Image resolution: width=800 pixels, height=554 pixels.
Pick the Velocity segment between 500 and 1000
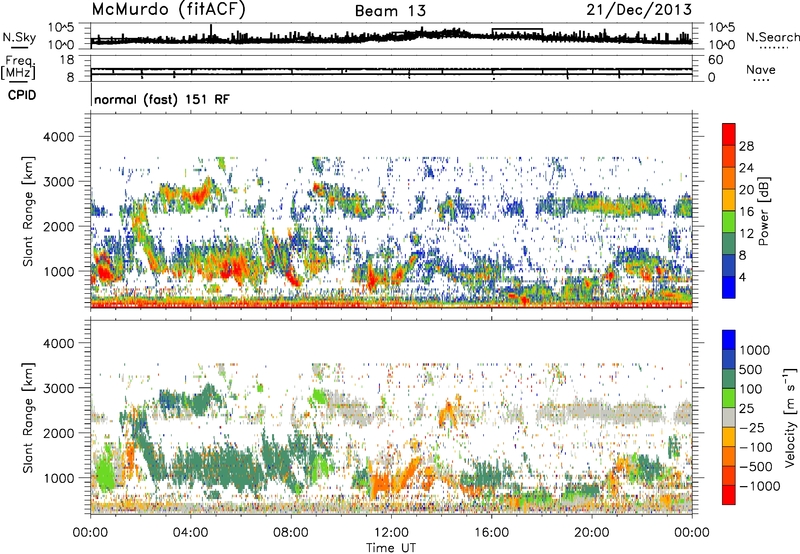[729, 359]
